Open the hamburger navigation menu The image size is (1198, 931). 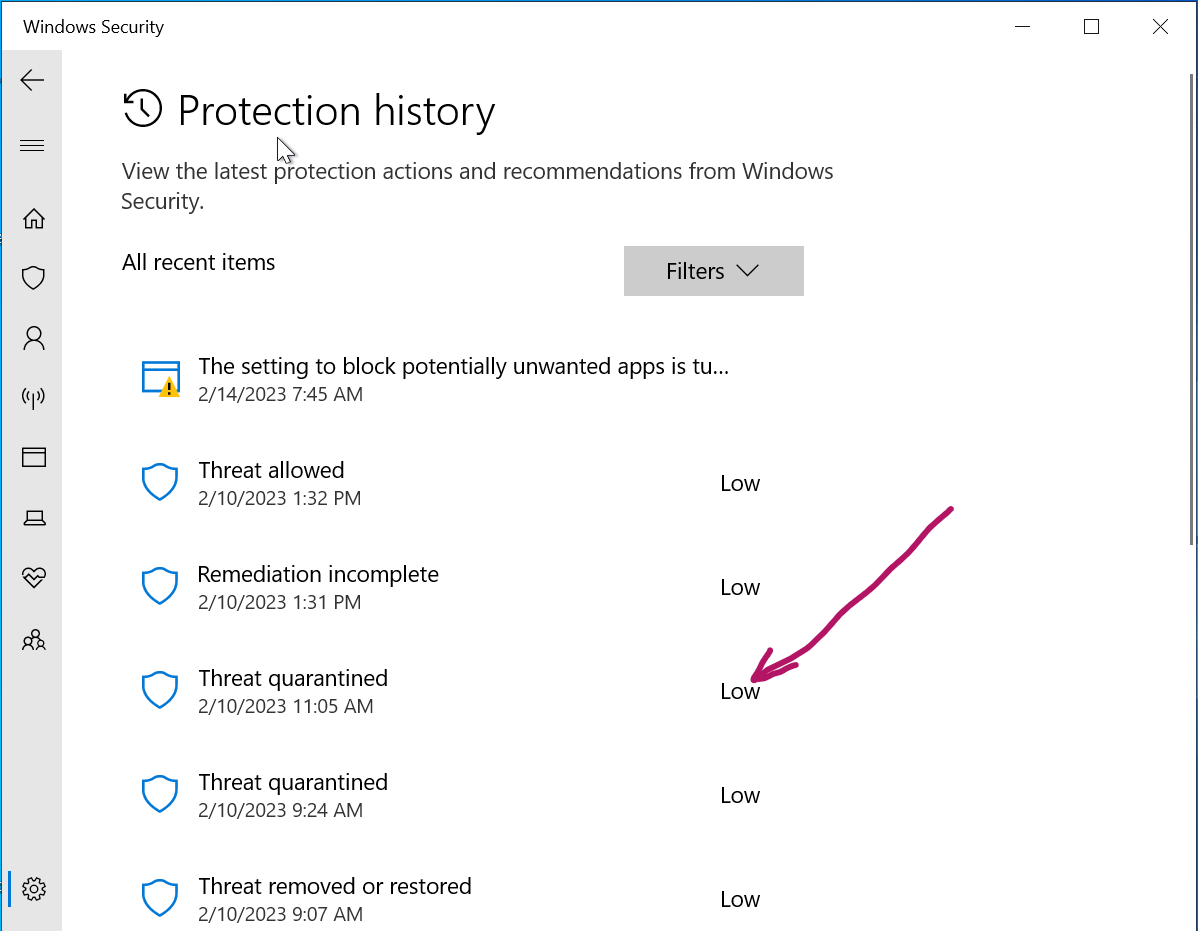[32, 146]
